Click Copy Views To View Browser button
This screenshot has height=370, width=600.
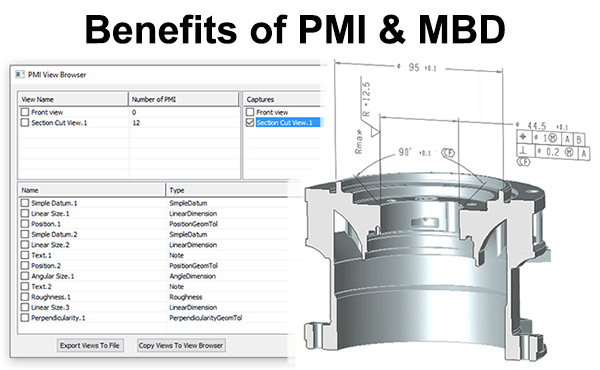coord(181,345)
